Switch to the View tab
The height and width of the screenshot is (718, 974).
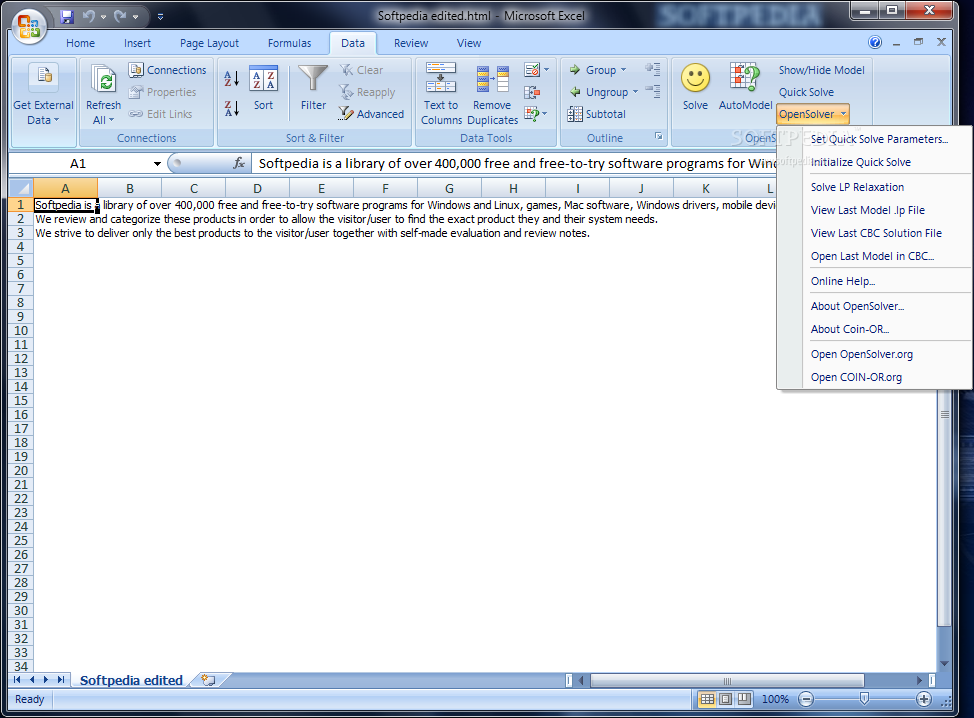(x=468, y=43)
